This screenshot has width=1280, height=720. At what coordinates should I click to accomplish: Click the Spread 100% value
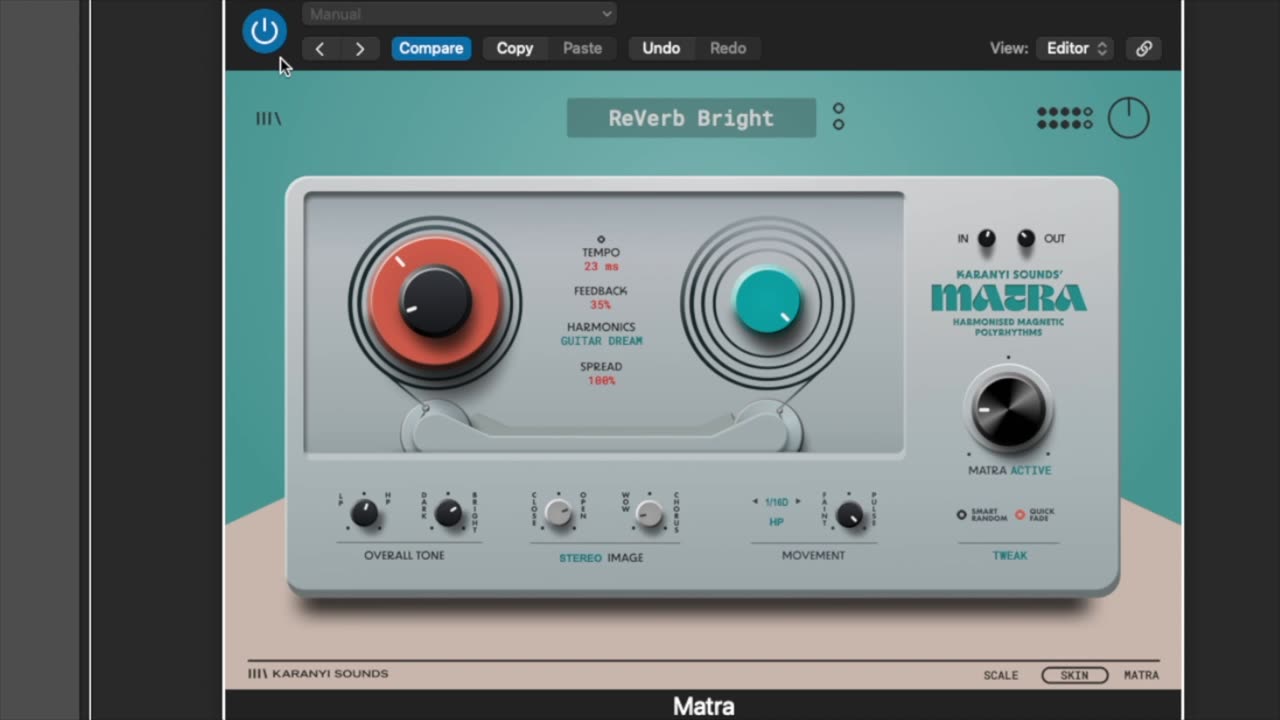point(601,381)
